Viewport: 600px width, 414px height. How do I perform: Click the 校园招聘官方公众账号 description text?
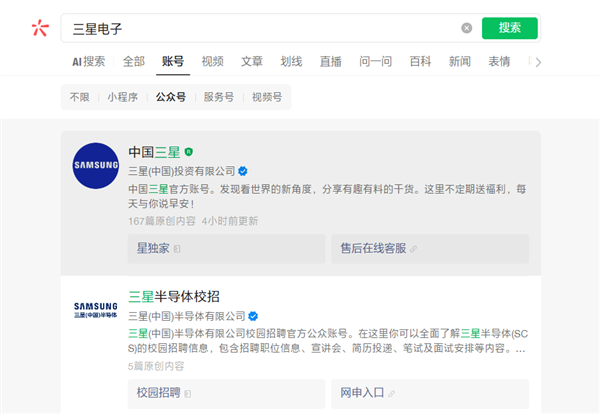tap(328, 341)
